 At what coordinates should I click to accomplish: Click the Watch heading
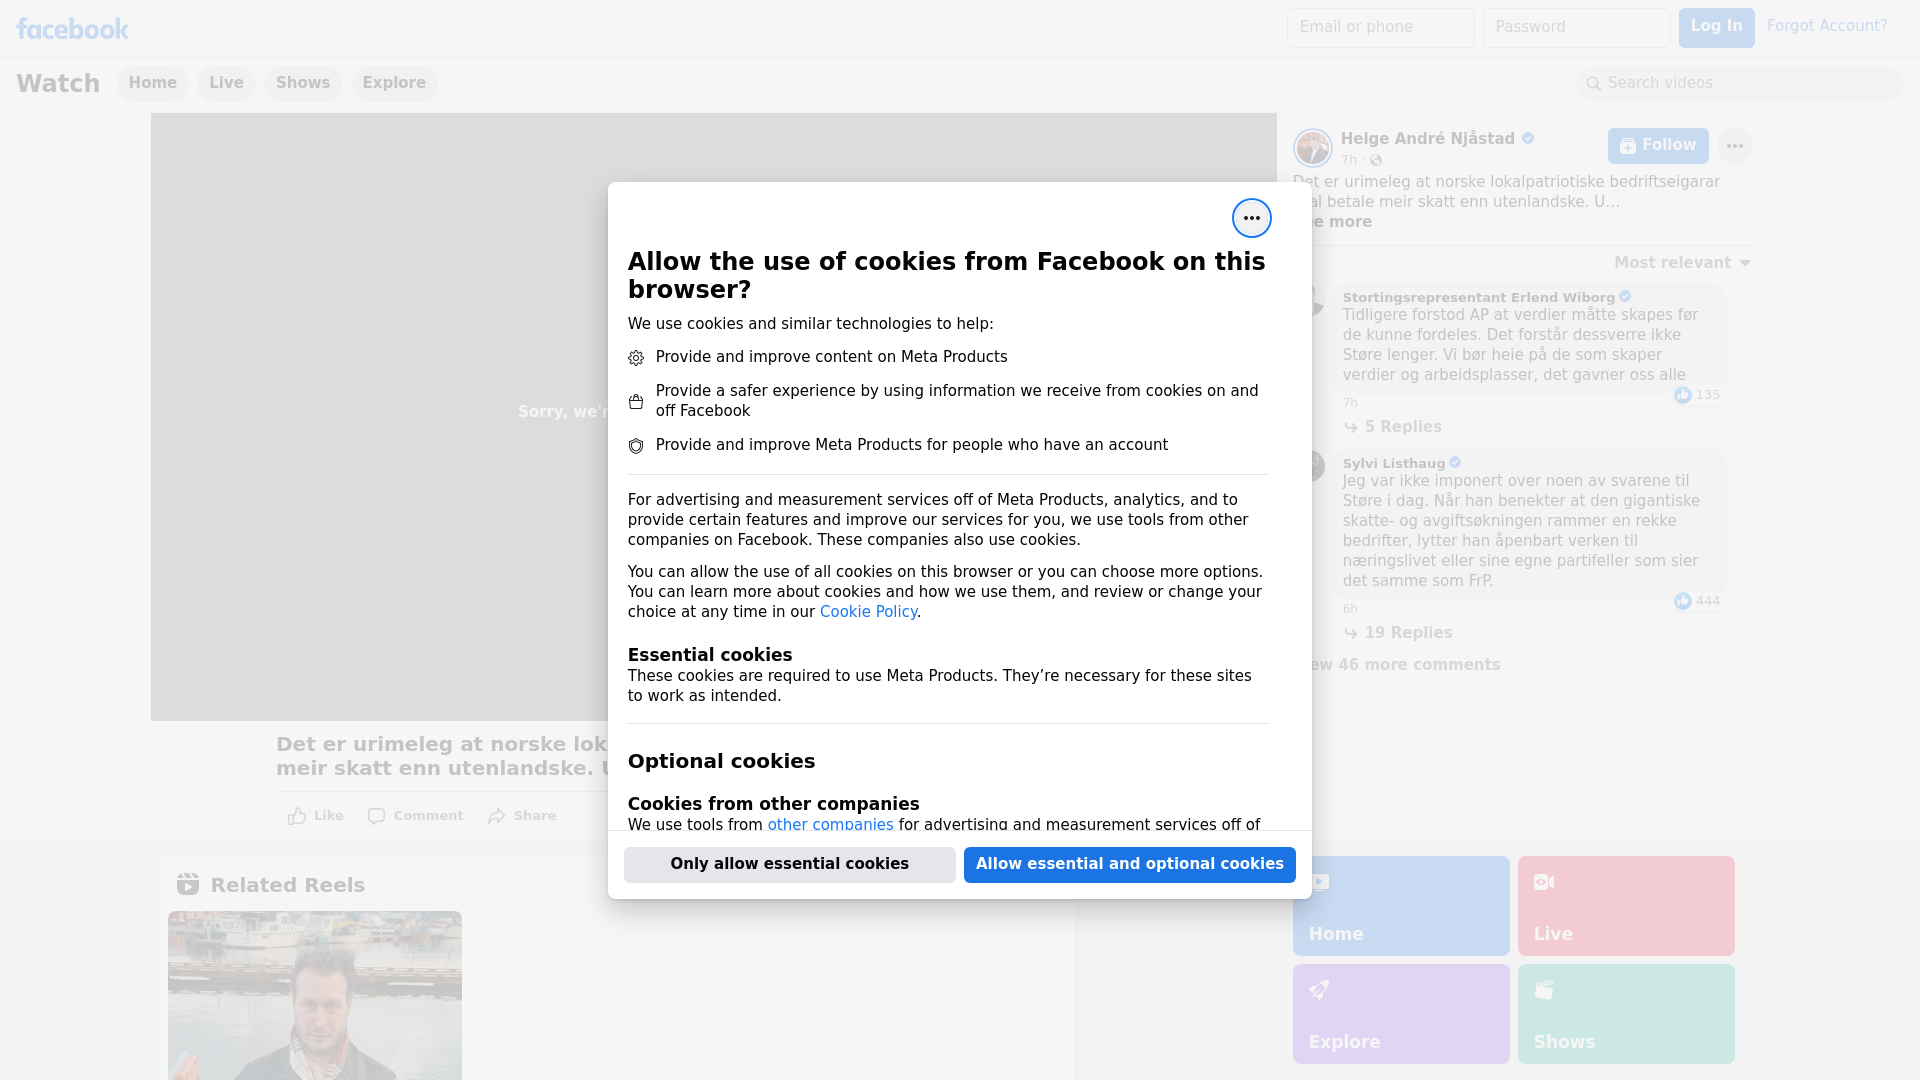58,83
